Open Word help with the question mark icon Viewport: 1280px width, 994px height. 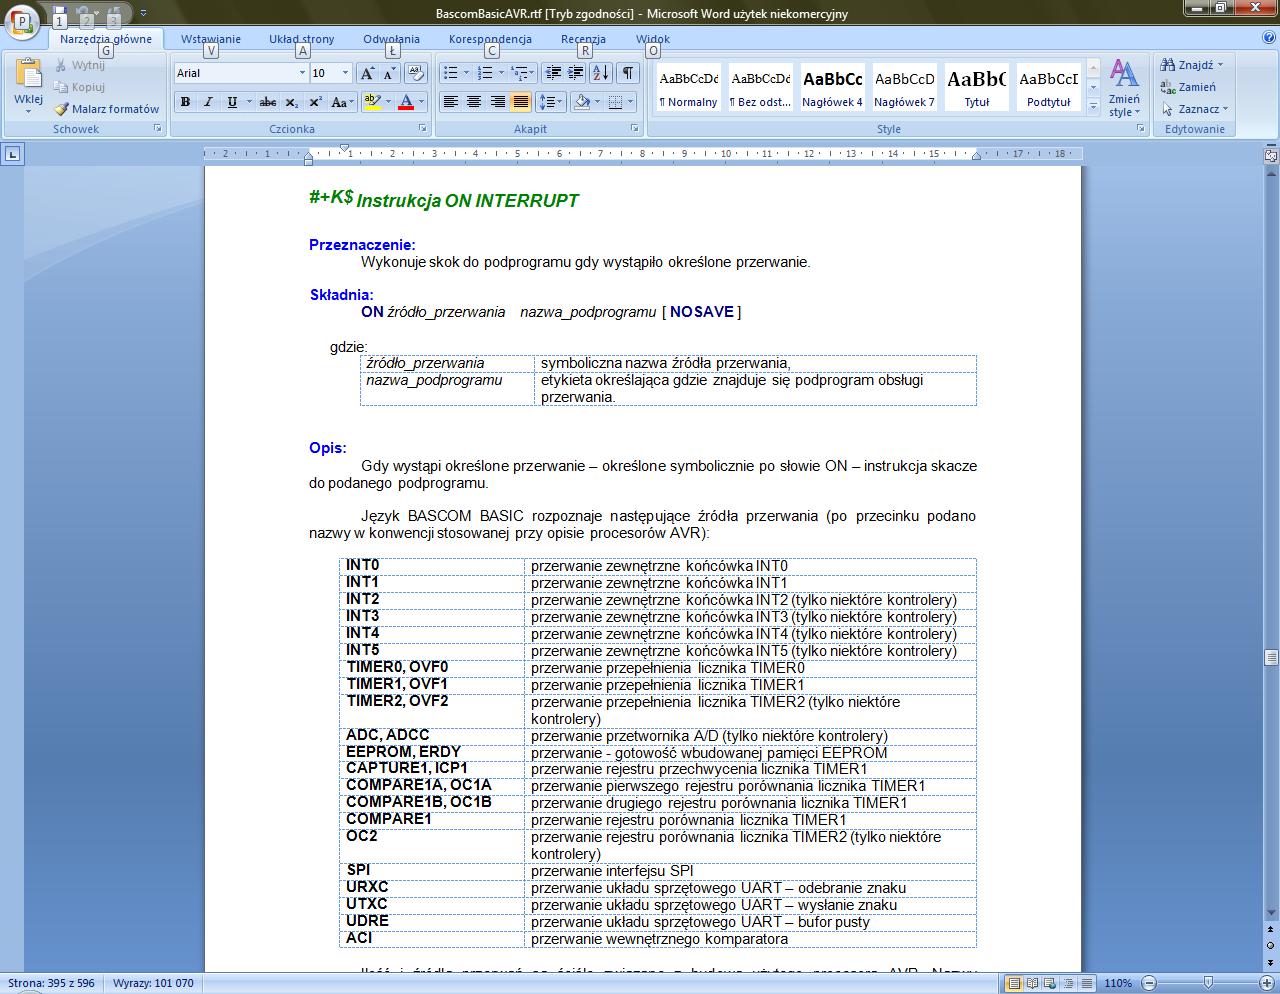[x=1268, y=38]
